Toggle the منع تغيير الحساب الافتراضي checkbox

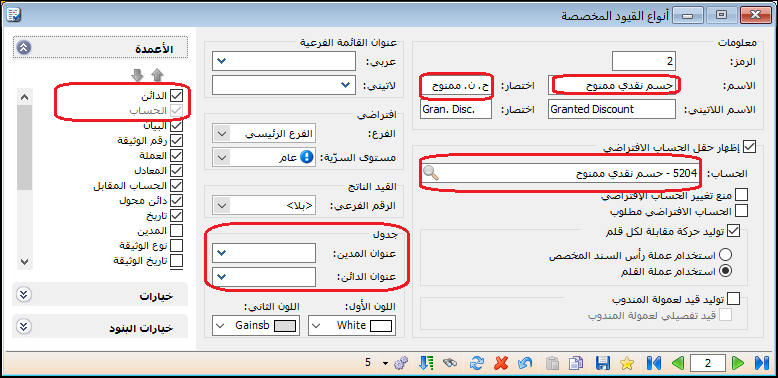click(742, 195)
